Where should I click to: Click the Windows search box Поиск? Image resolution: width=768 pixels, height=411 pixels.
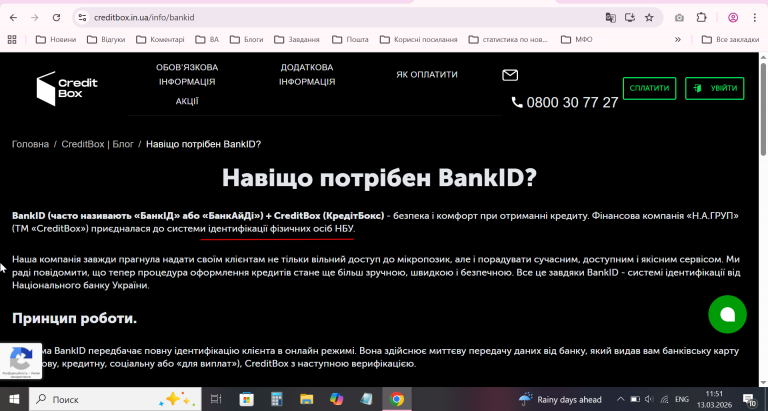[x=115, y=399]
